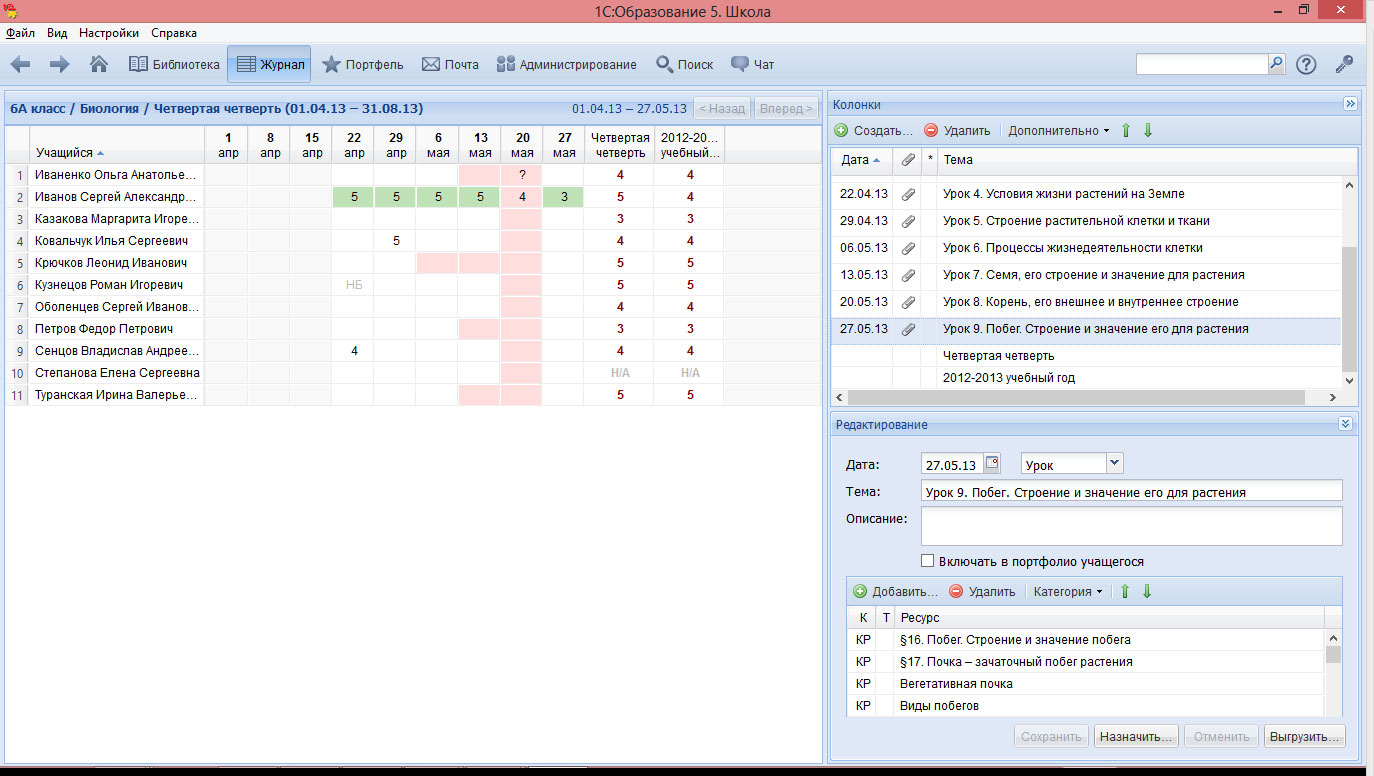This screenshot has width=1374, height=776.
Task: Open the Портфель section
Action: [362, 65]
